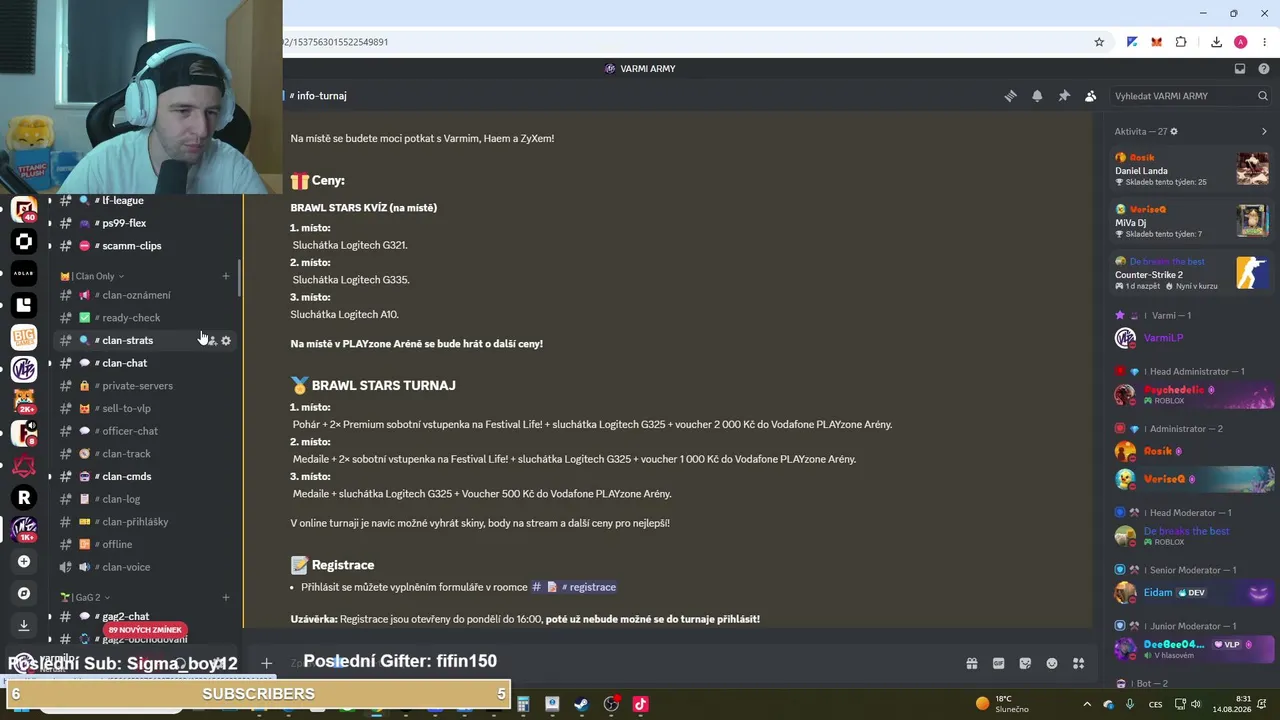Image resolution: width=1280 pixels, height=720 pixels.
Task: Create a channel in GaG 2 category
Action: click(x=226, y=598)
